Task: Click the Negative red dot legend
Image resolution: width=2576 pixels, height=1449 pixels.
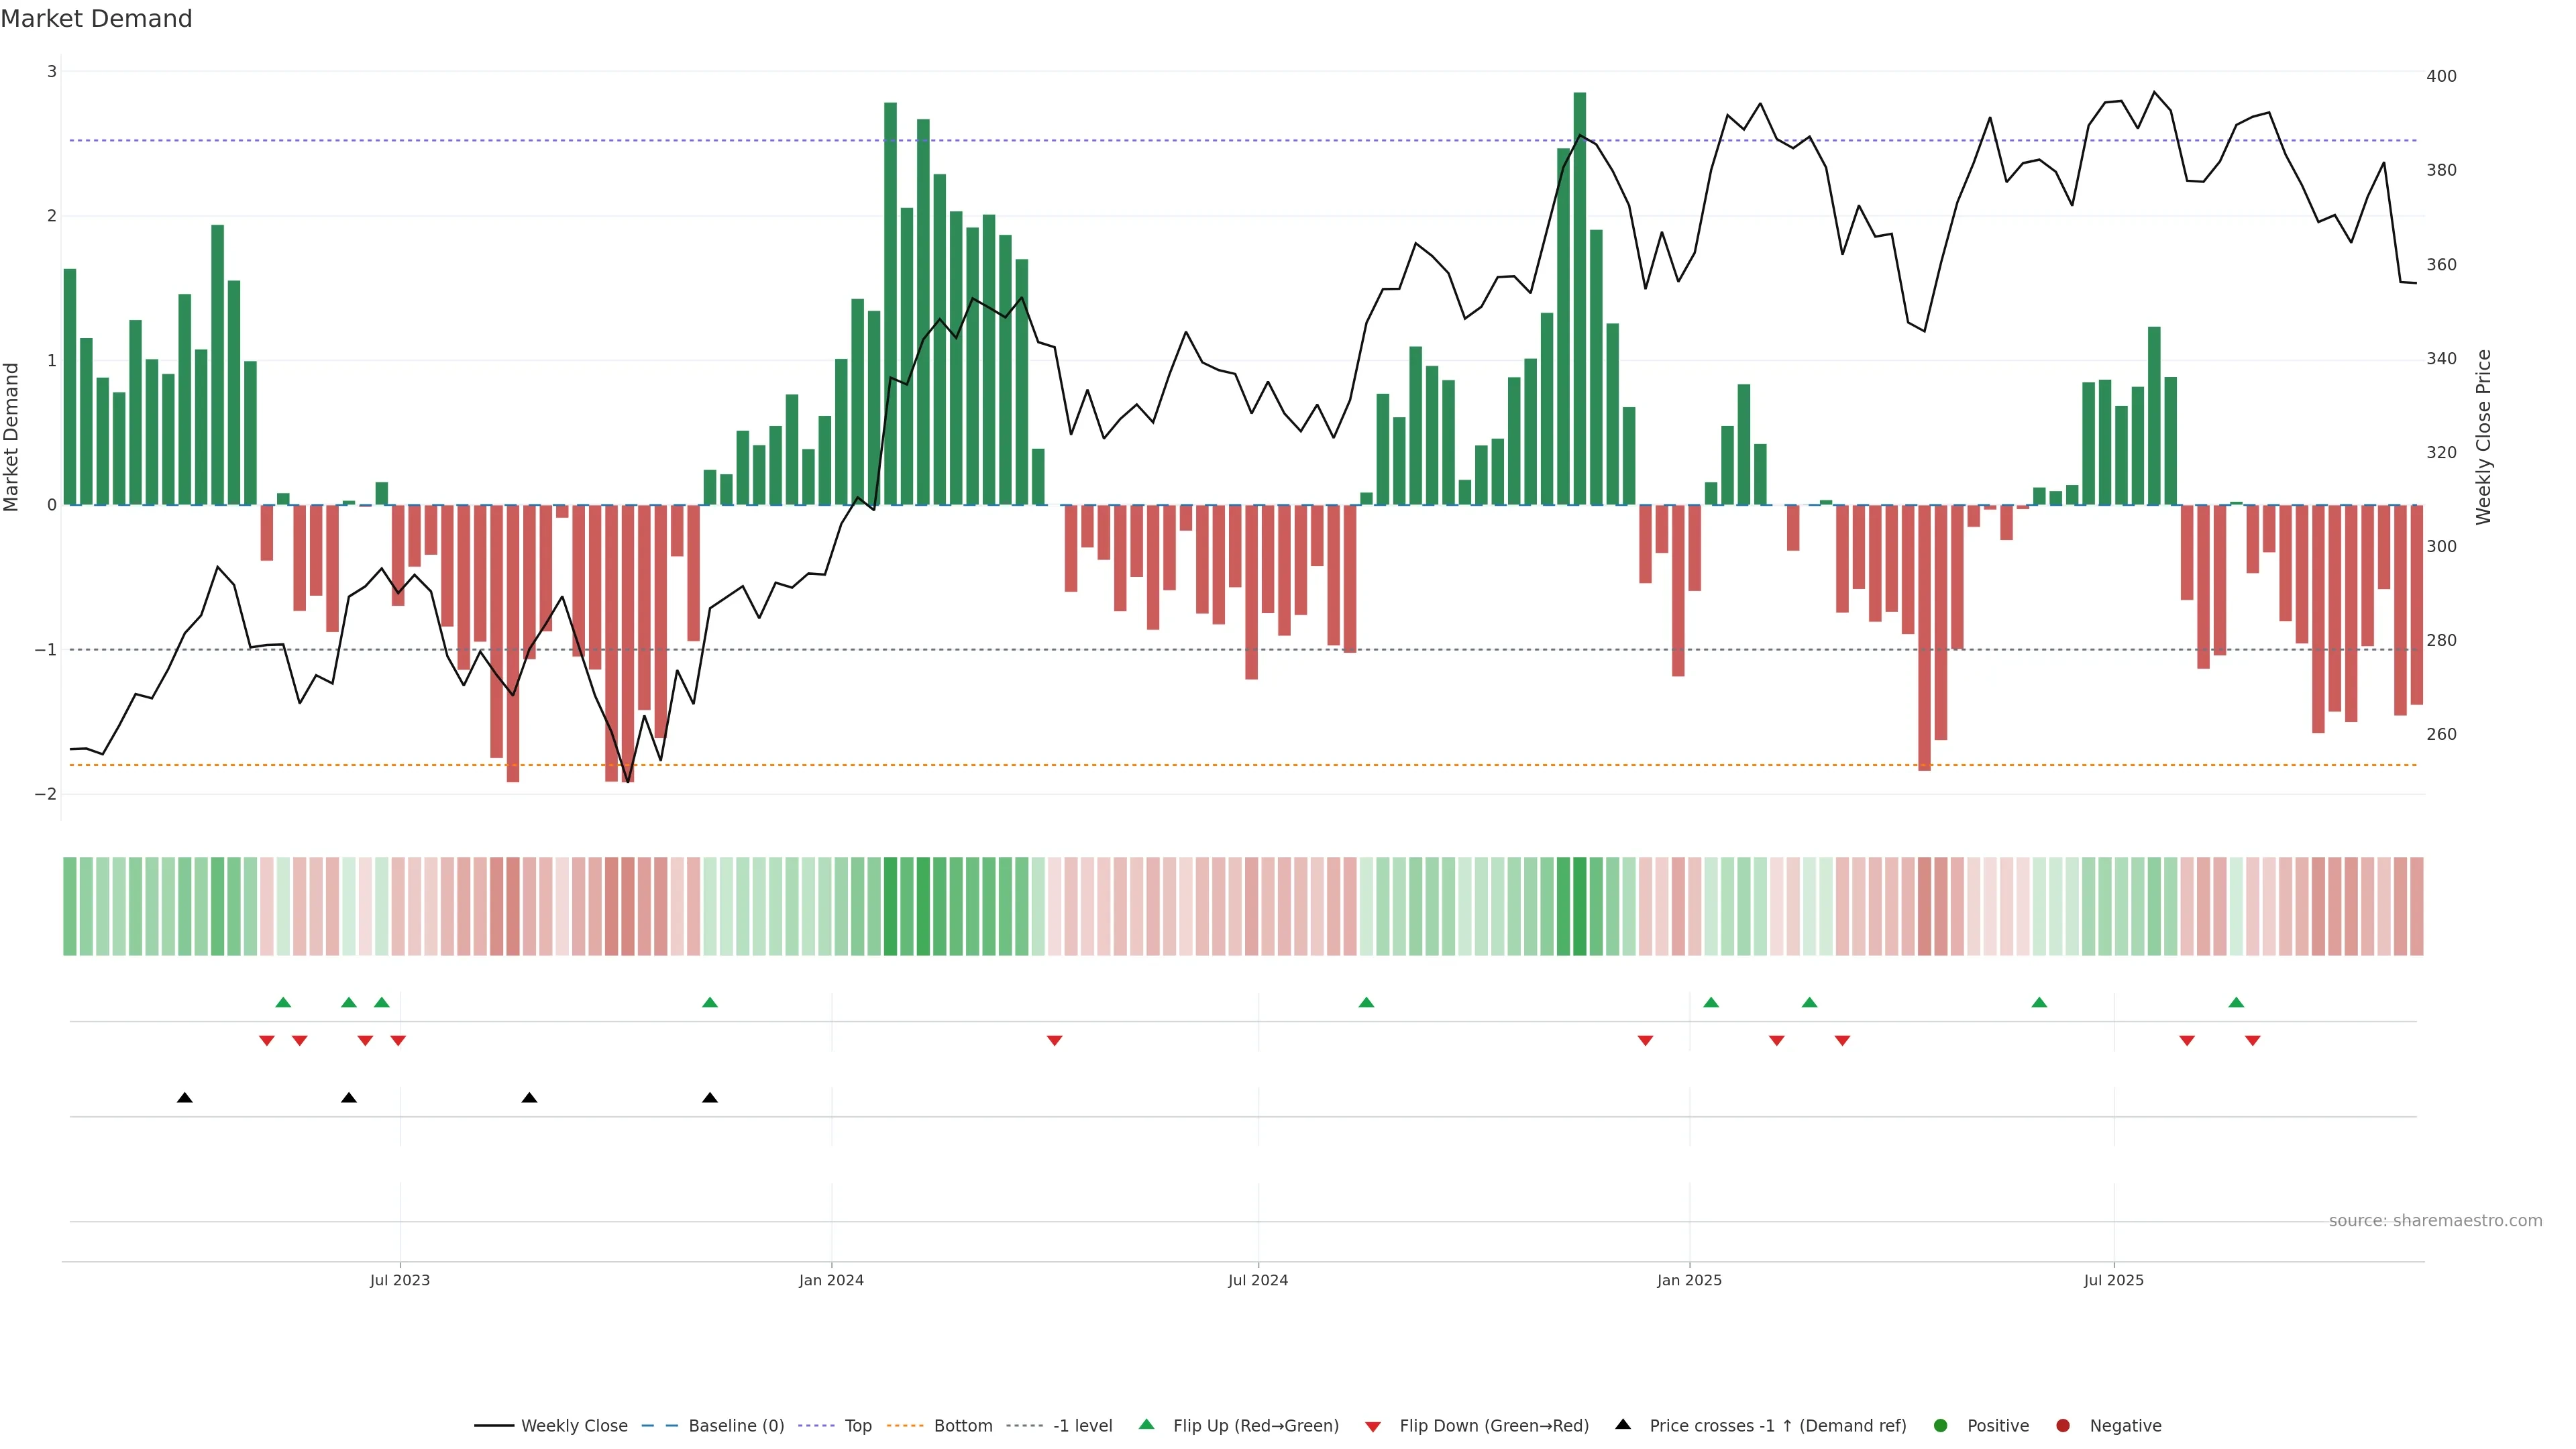Action: point(2063,1425)
